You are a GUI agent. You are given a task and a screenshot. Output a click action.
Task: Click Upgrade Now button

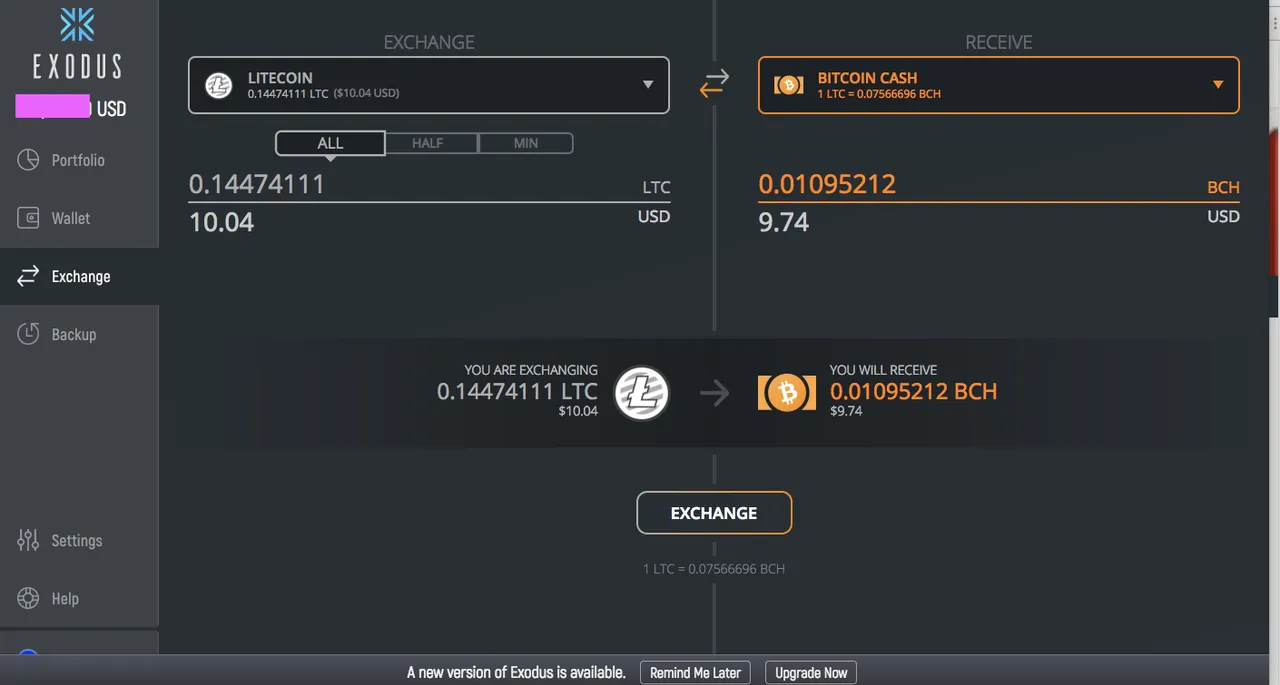[x=811, y=673]
